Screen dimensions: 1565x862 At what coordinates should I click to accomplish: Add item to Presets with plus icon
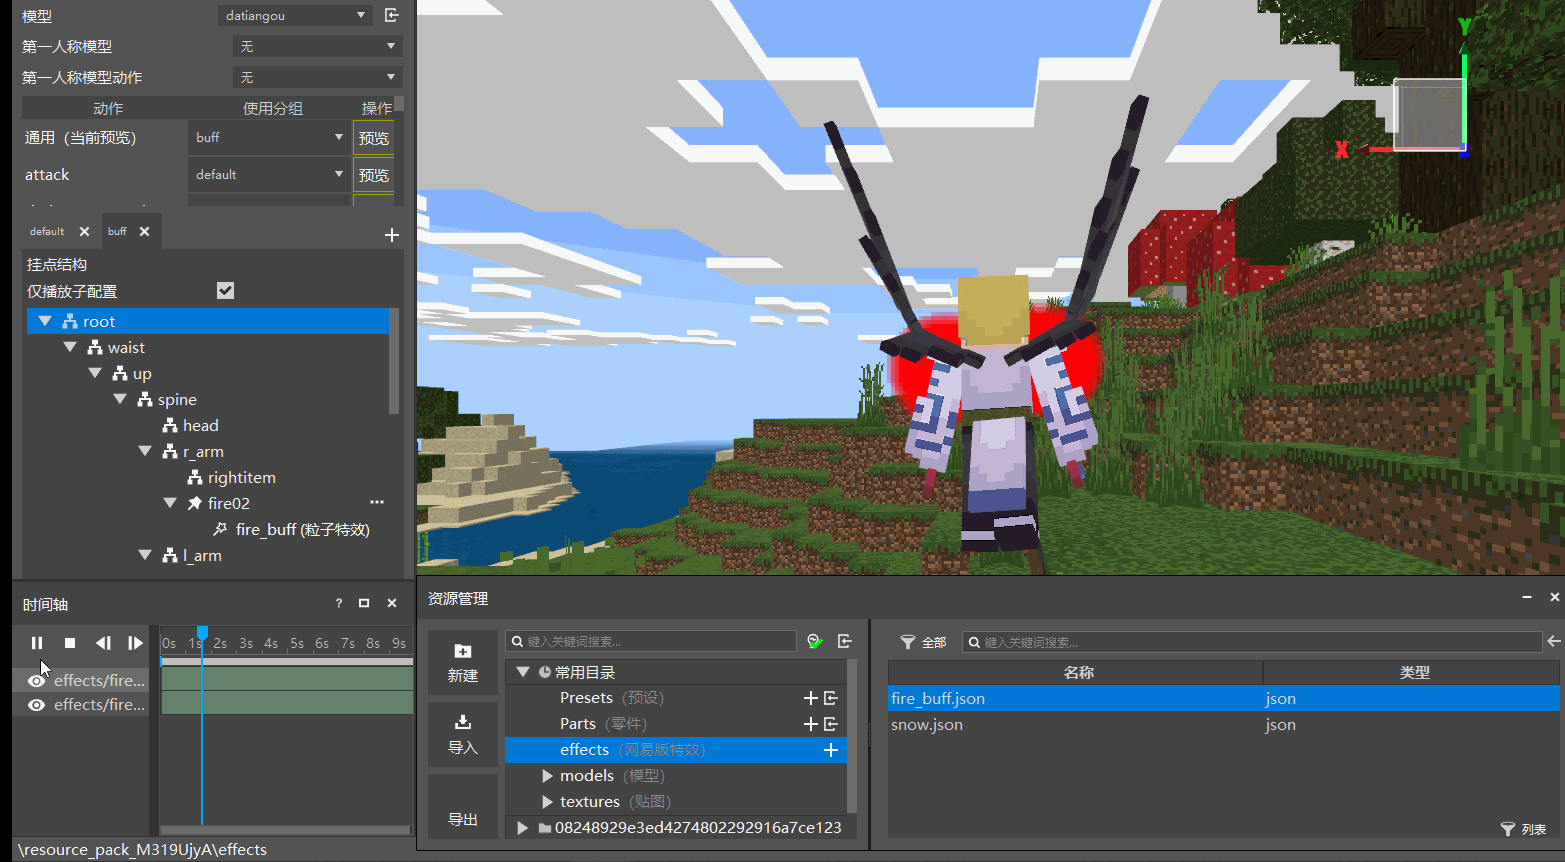(811, 698)
